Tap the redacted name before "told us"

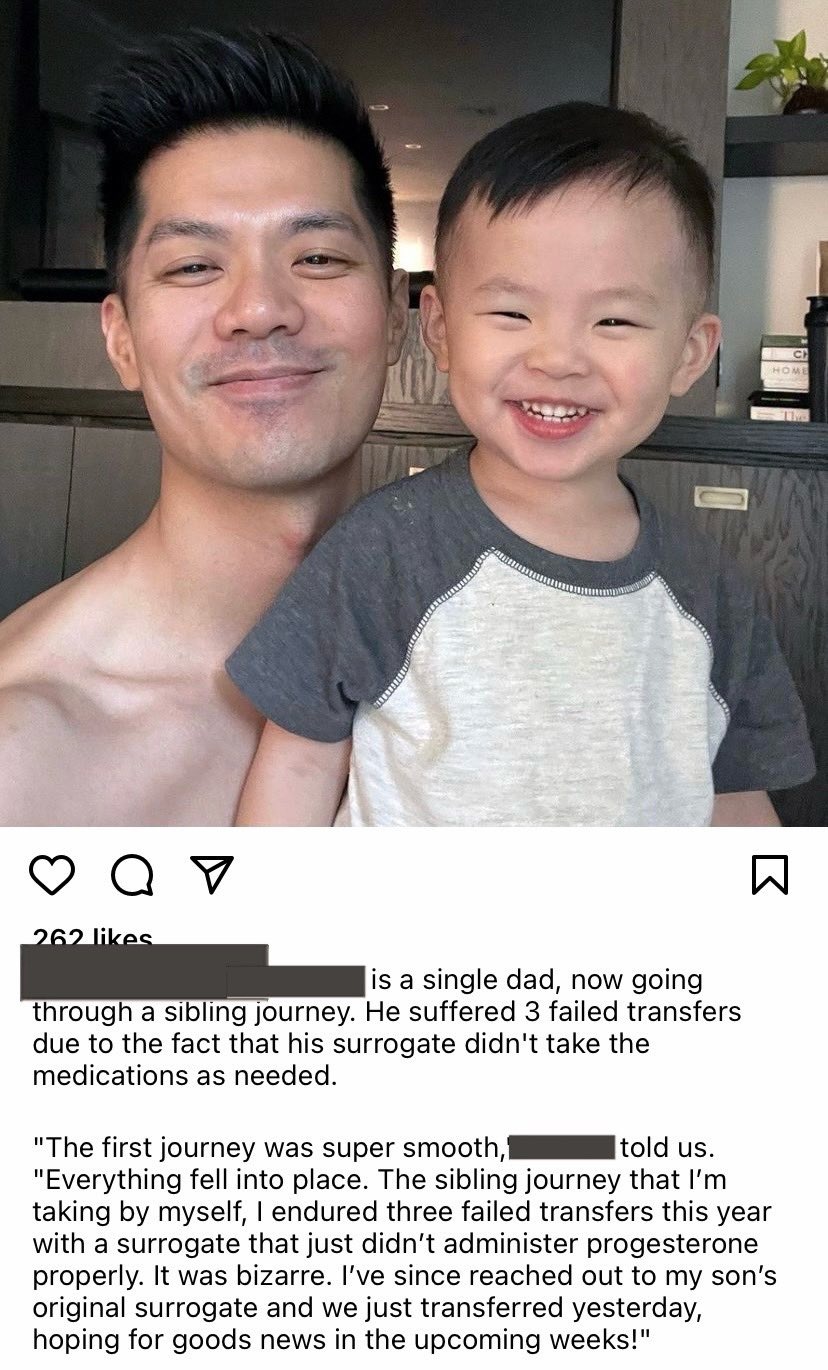click(x=562, y=1147)
